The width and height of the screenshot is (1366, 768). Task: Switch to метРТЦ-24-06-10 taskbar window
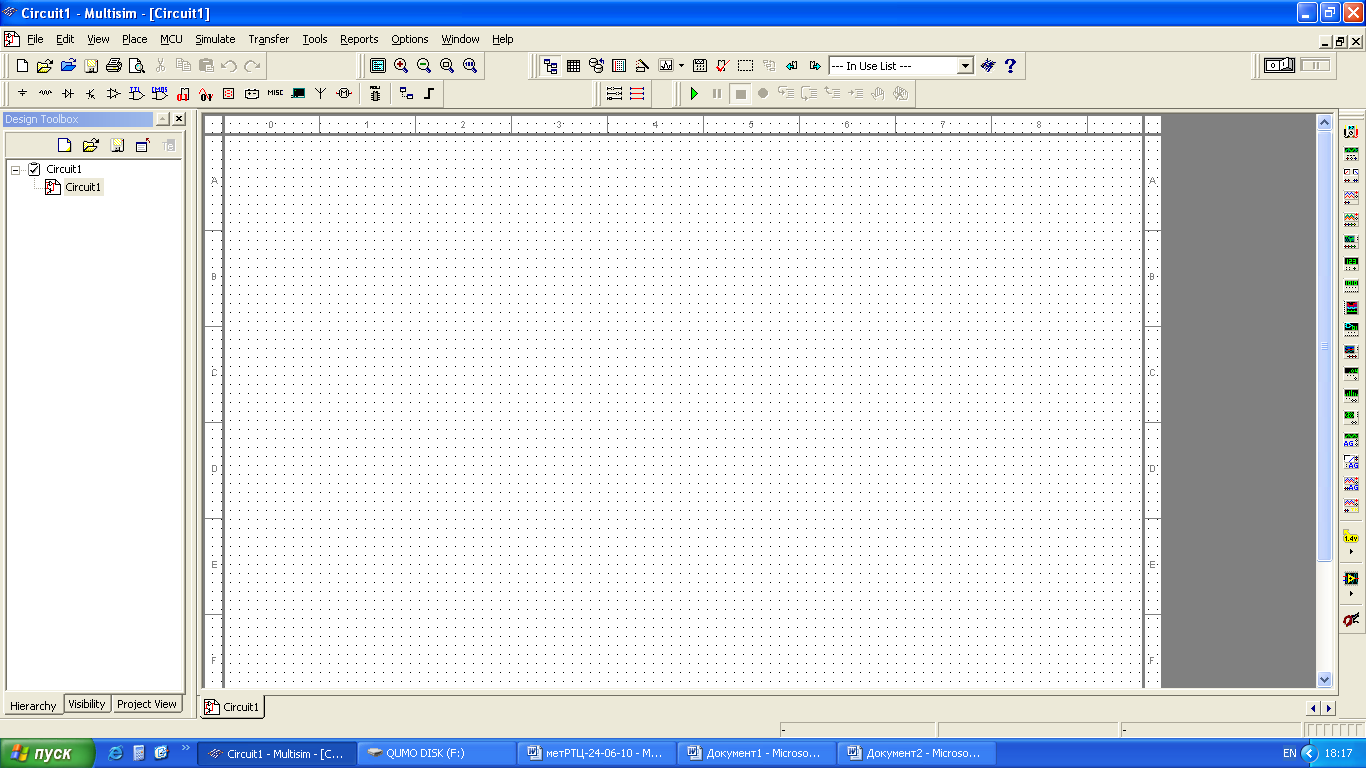tap(596, 753)
